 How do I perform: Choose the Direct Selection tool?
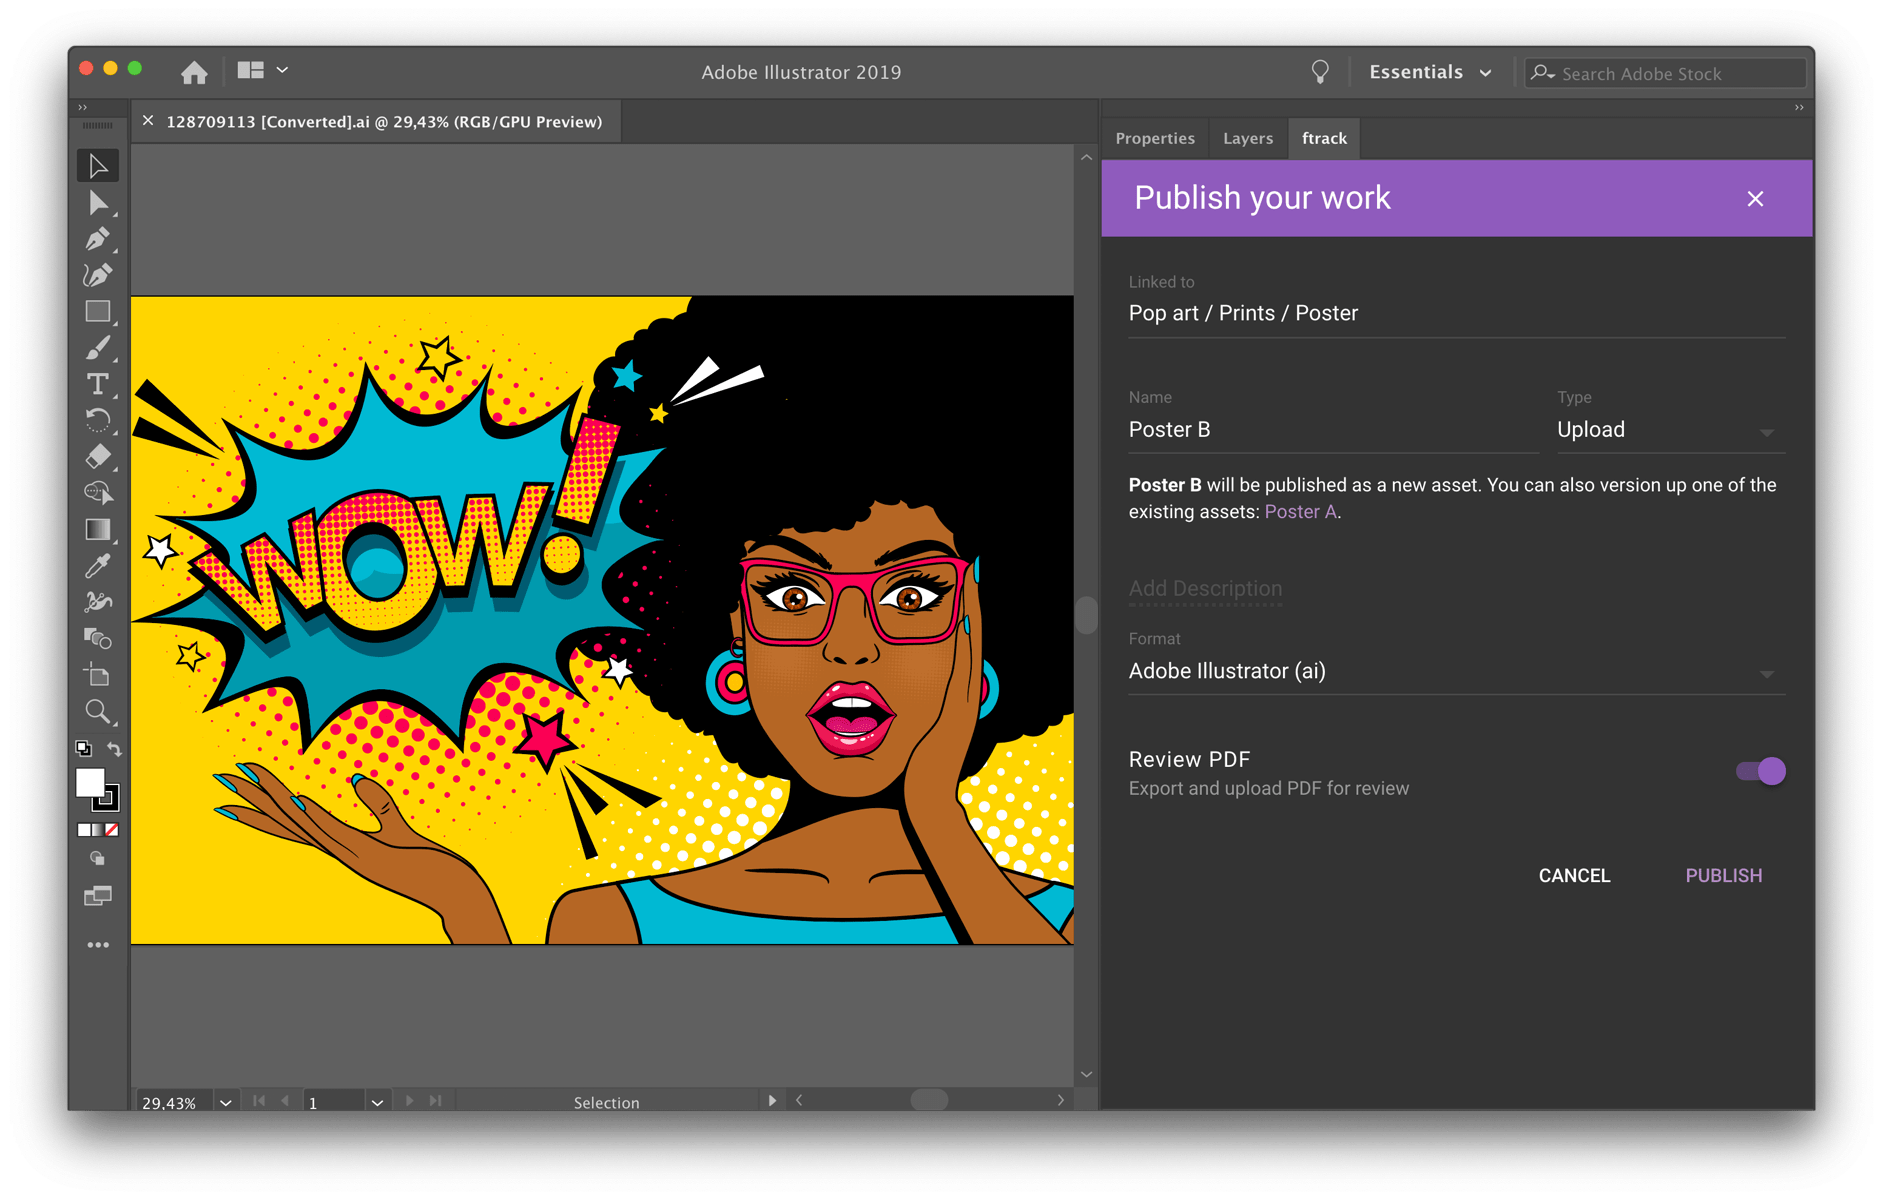98,203
